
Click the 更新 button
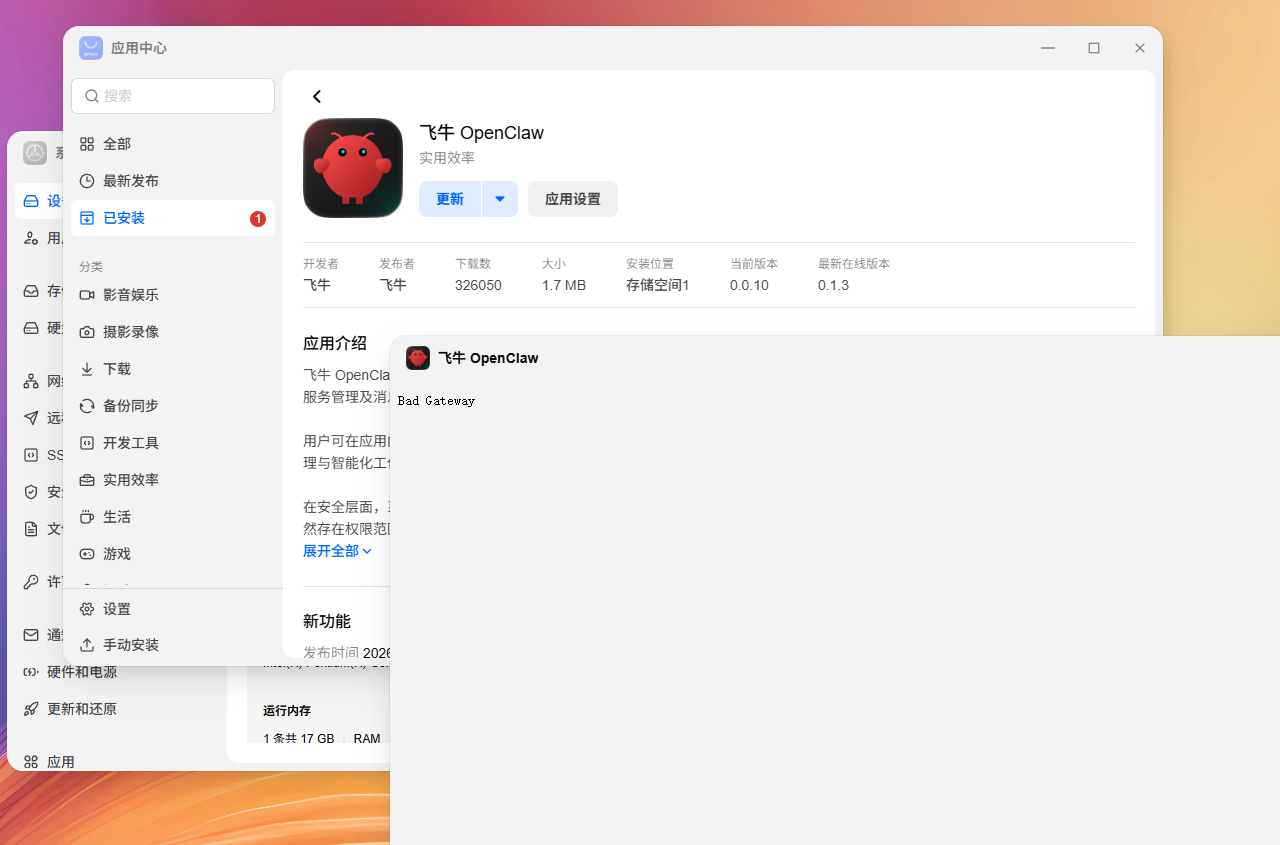tap(450, 199)
